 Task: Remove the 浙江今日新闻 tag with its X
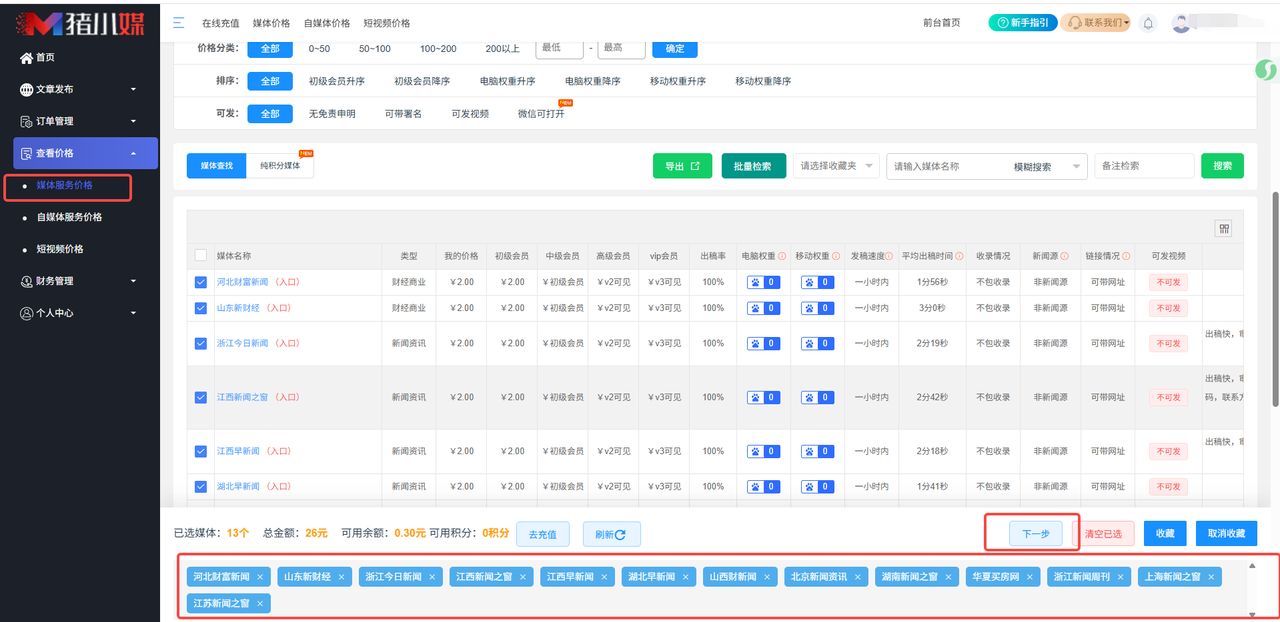click(431, 577)
